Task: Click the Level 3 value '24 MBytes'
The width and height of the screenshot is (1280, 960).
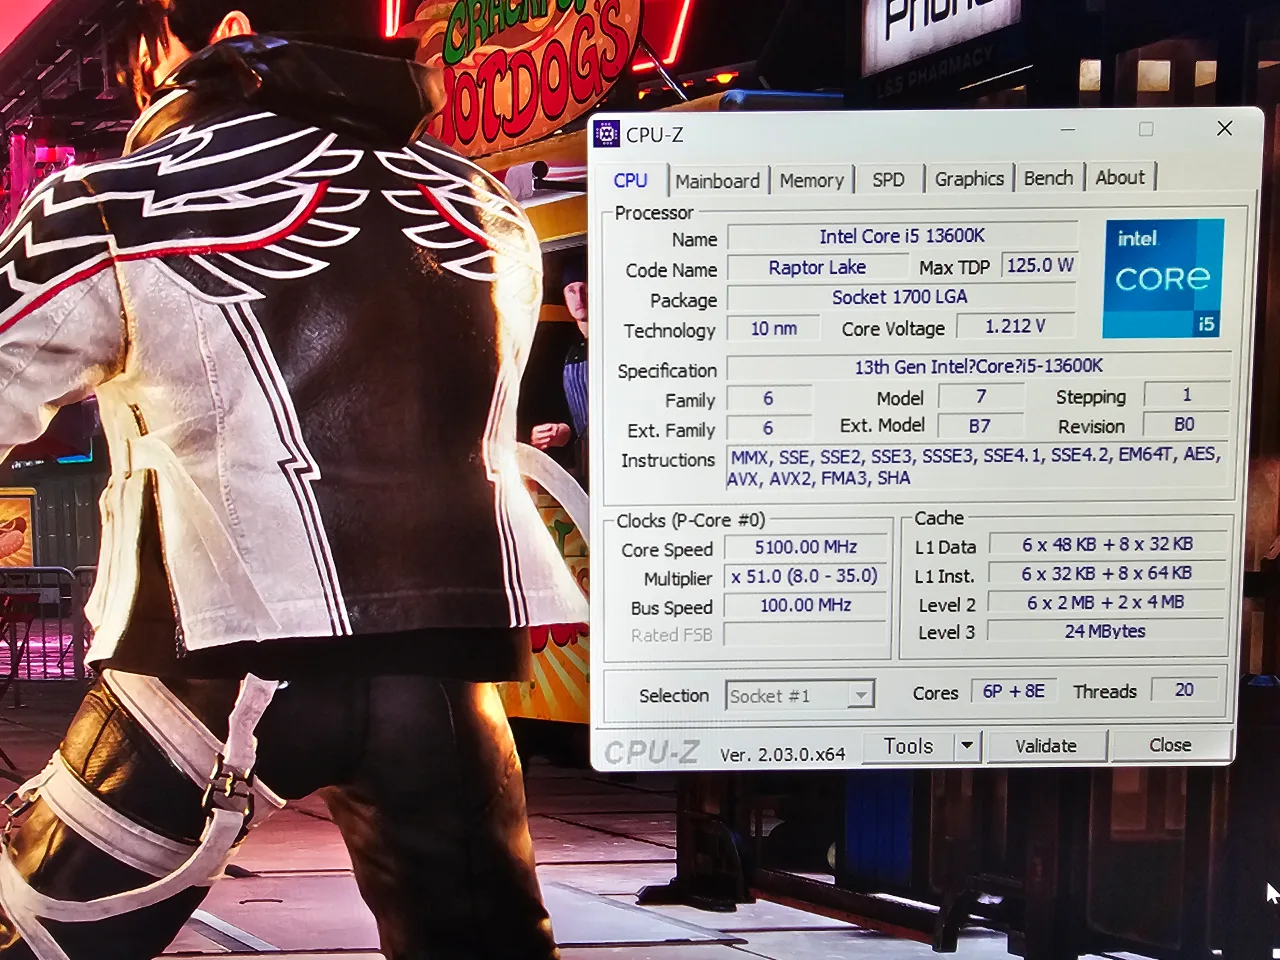Action: (x=1106, y=632)
